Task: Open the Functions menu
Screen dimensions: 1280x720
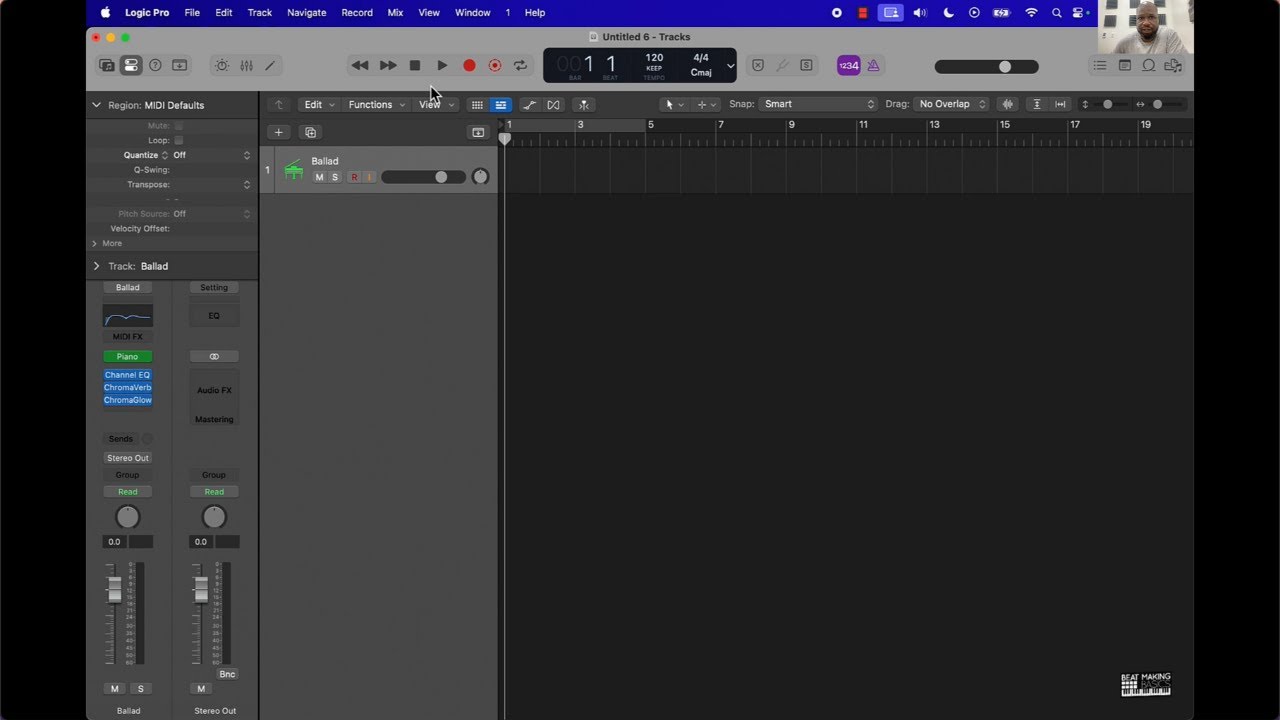Action: pos(377,105)
